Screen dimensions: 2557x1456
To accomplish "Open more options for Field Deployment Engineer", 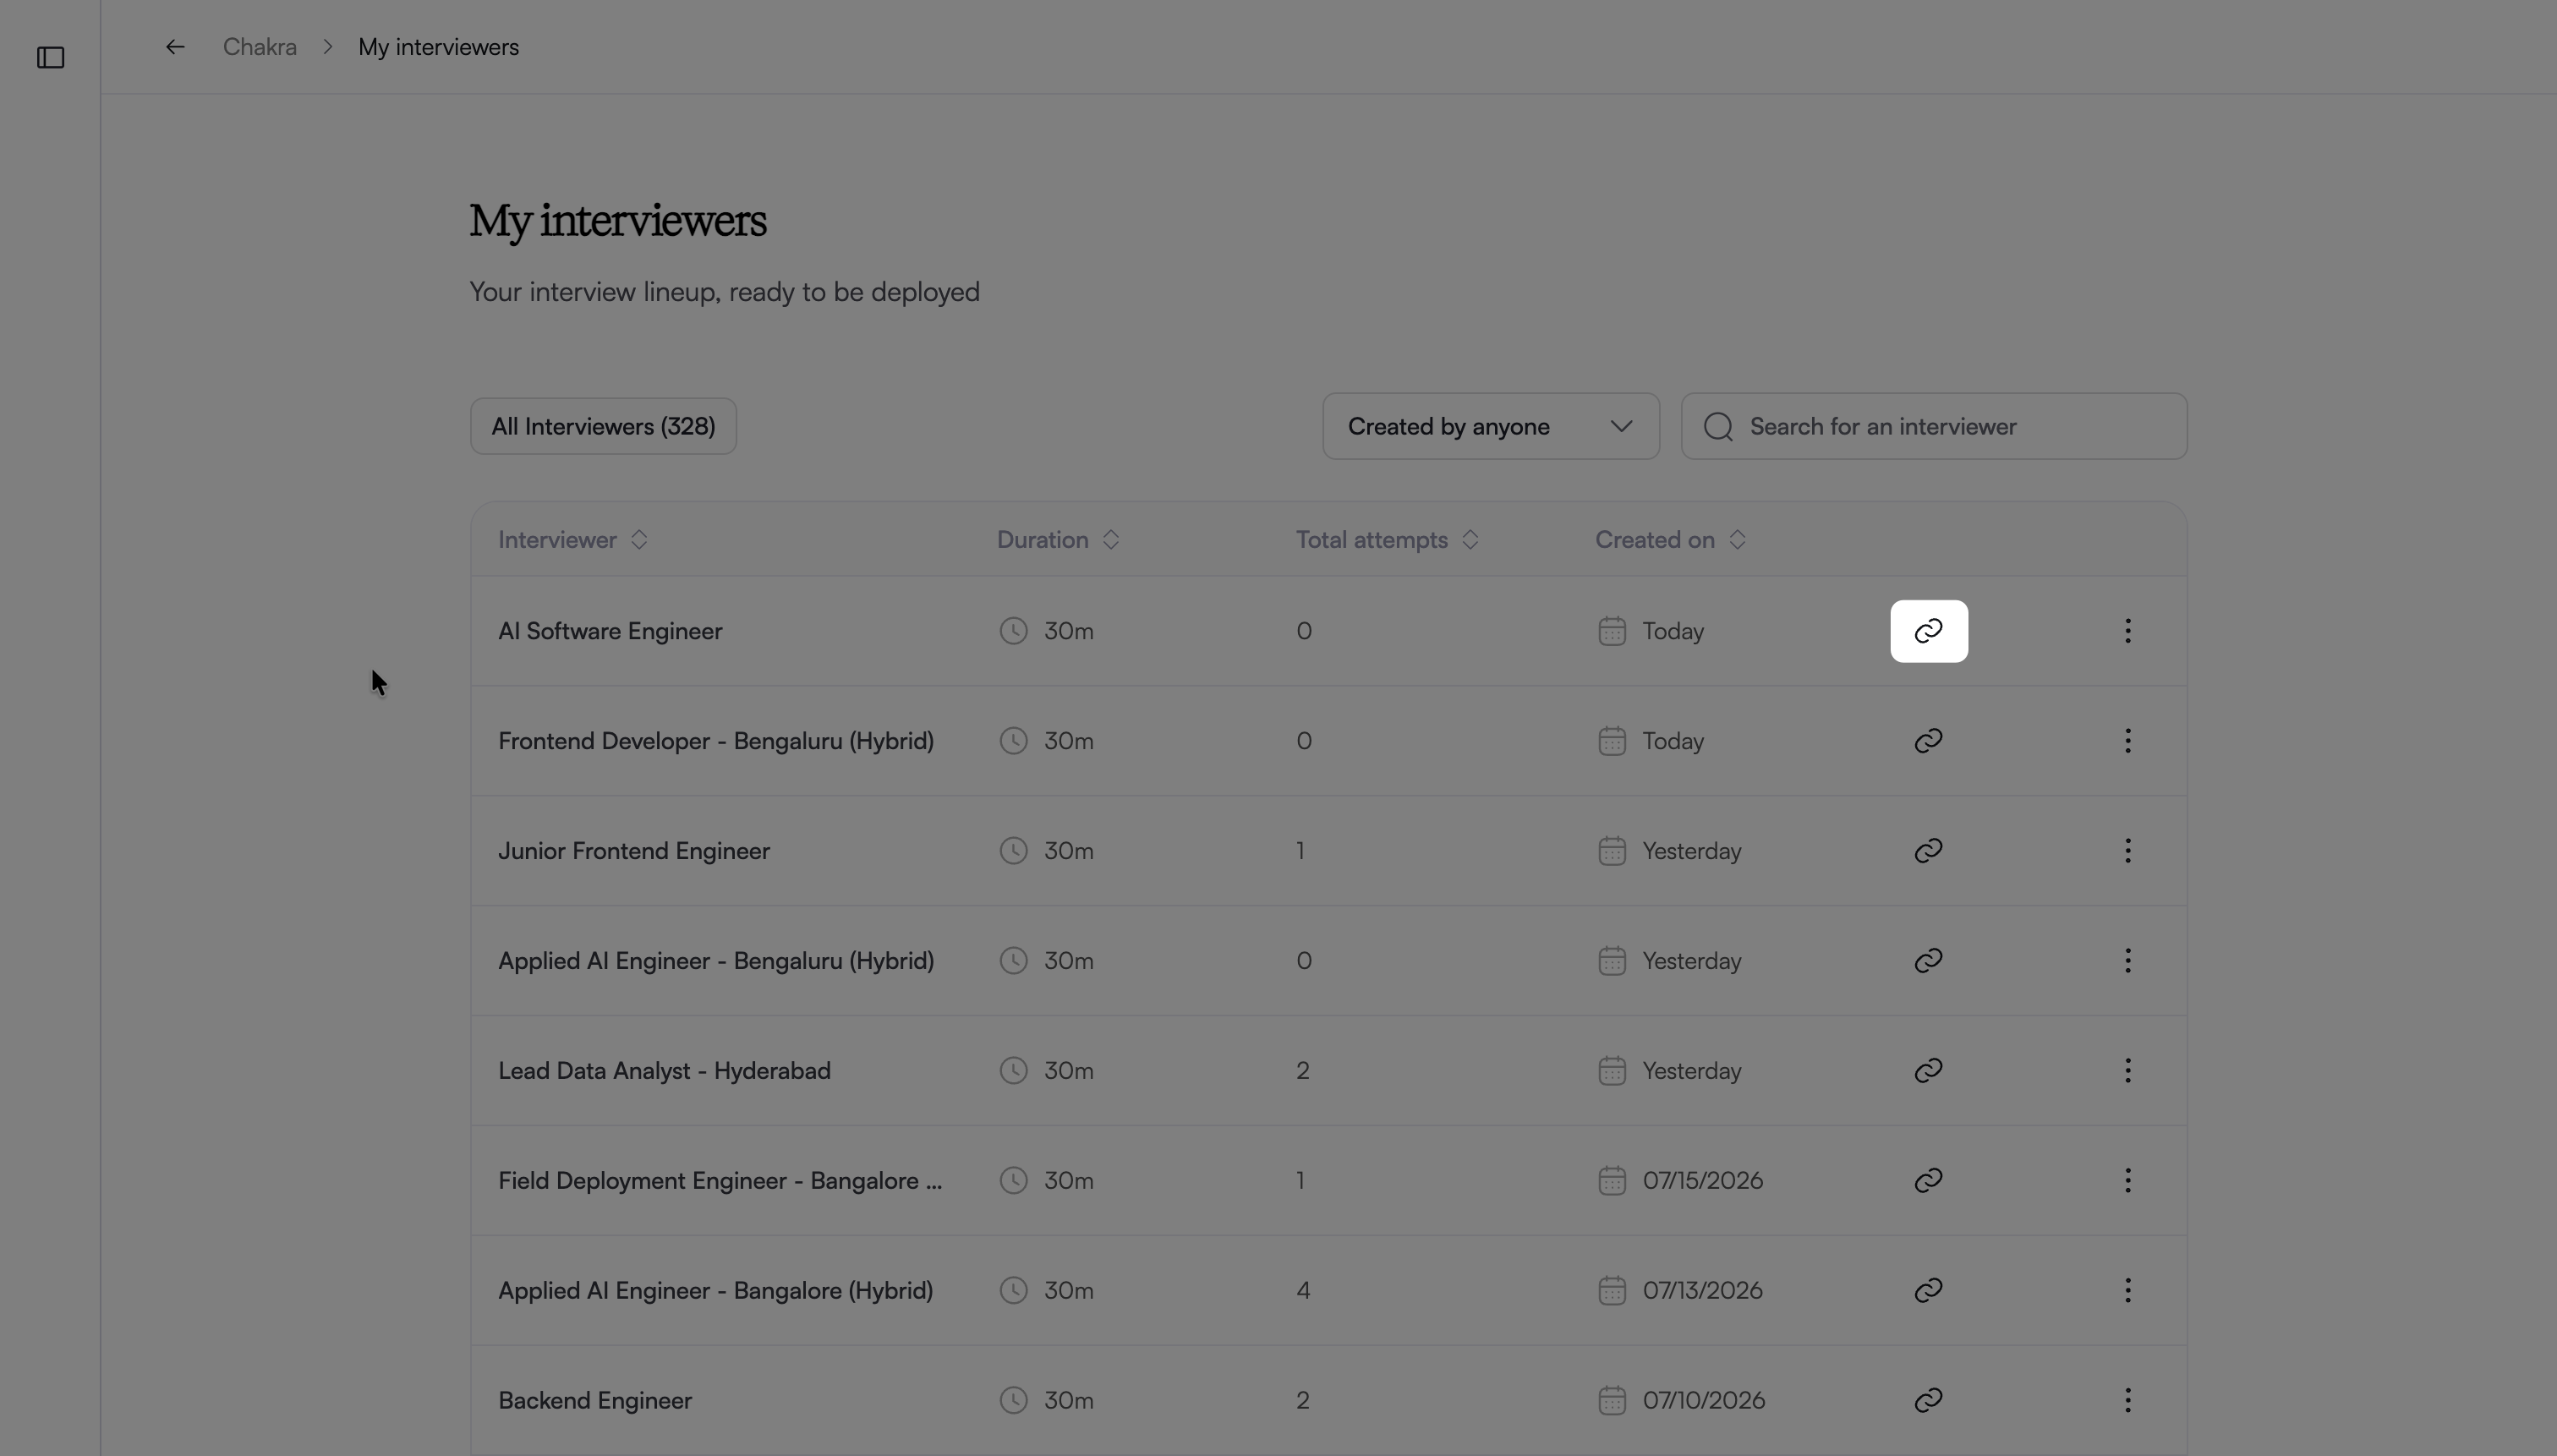I will click(2127, 1181).
